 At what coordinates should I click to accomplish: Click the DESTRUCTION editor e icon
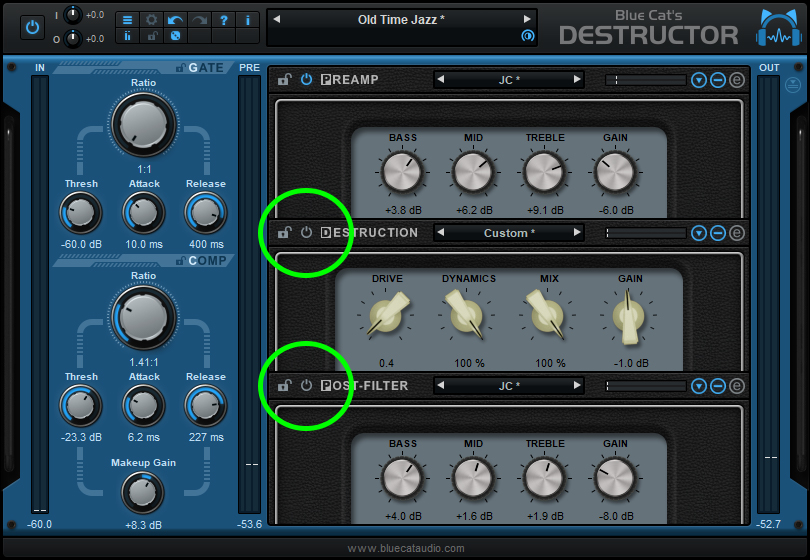(737, 233)
